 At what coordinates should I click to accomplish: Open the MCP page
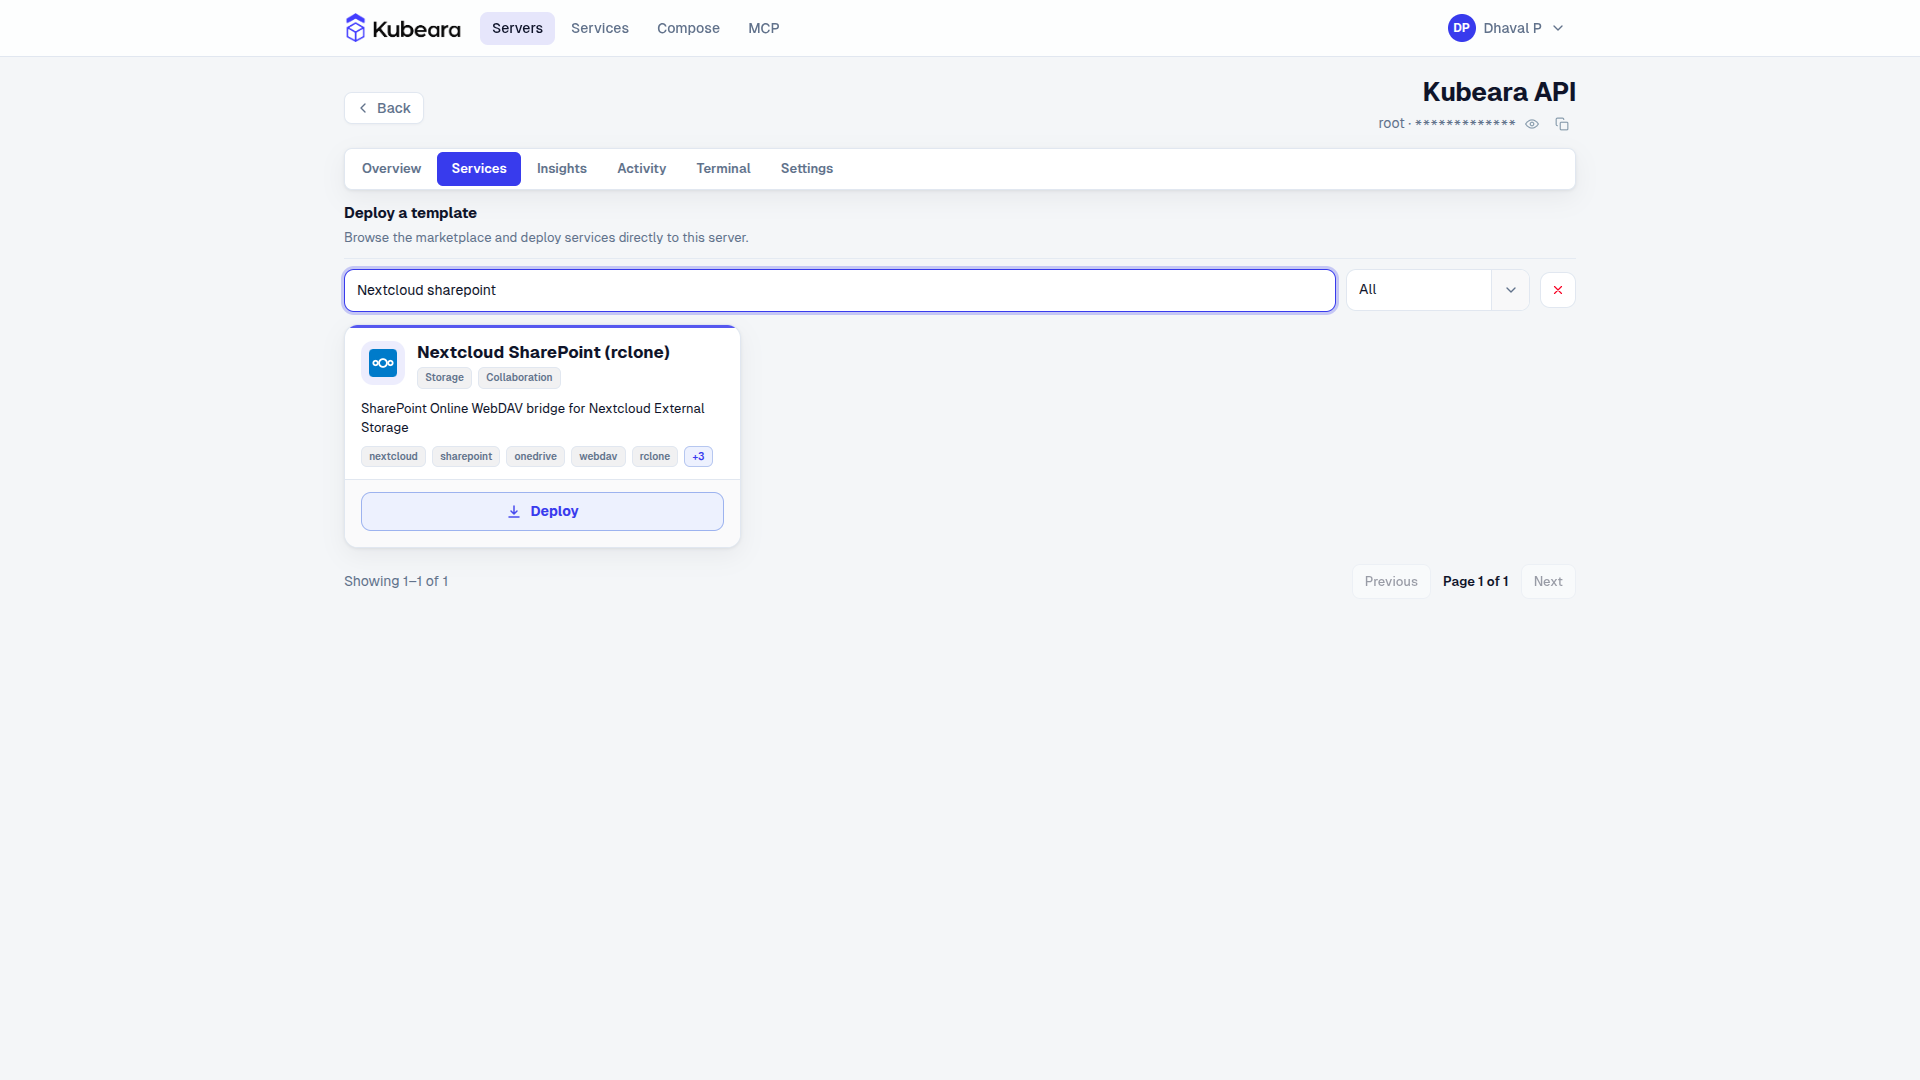tap(764, 28)
